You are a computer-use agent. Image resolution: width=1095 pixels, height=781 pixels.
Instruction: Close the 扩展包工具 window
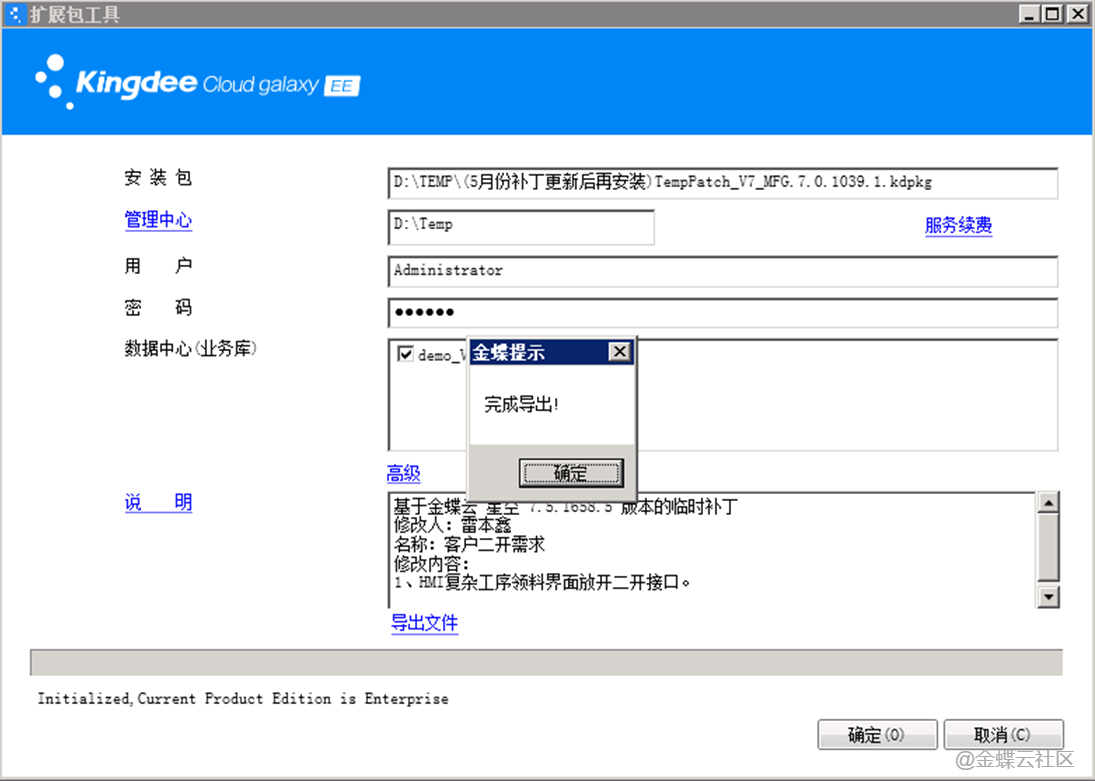click(x=1078, y=14)
